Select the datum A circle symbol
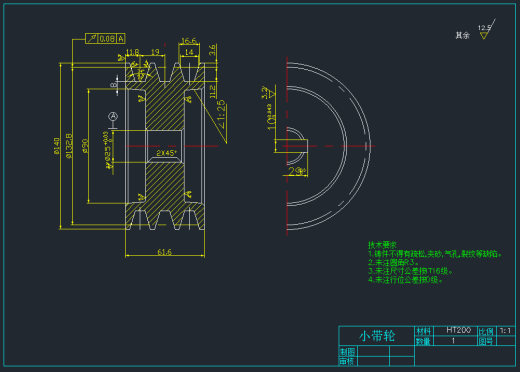 pos(113,116)
